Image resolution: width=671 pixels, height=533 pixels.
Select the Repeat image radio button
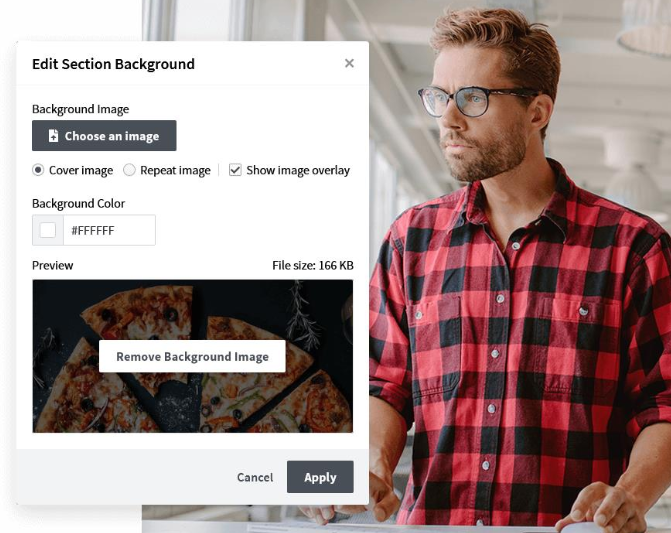129,170
